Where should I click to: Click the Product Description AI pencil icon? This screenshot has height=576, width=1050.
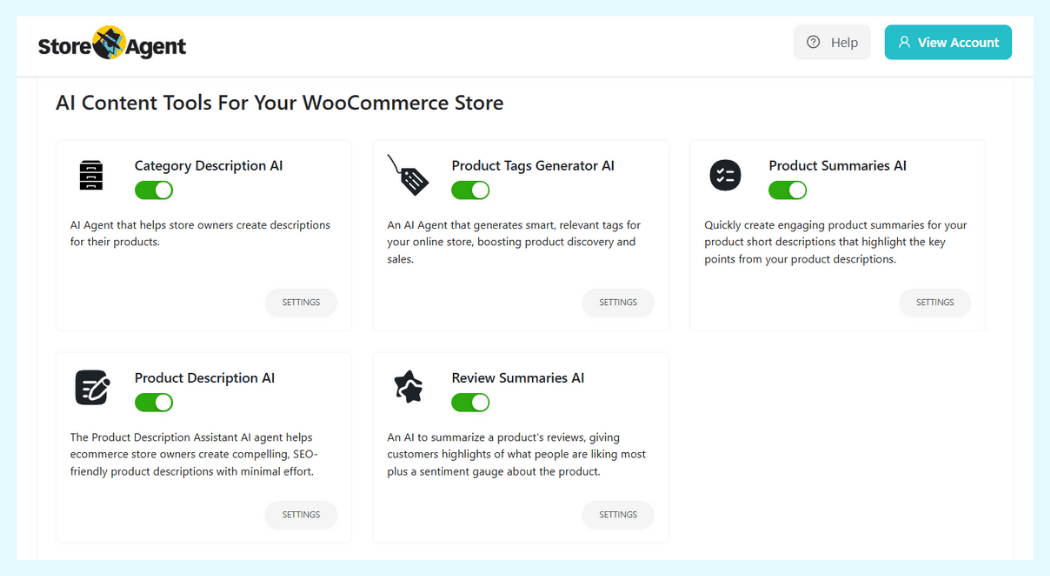92,387
